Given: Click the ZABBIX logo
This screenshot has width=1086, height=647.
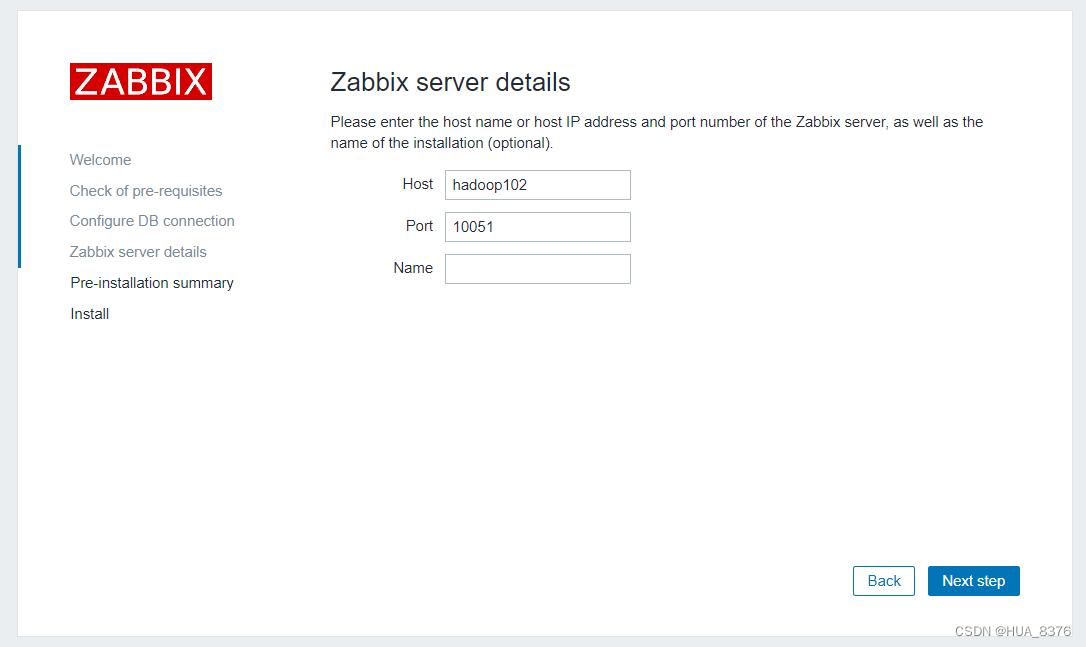Looking at the screenshot, I should (x=140, y=81).
